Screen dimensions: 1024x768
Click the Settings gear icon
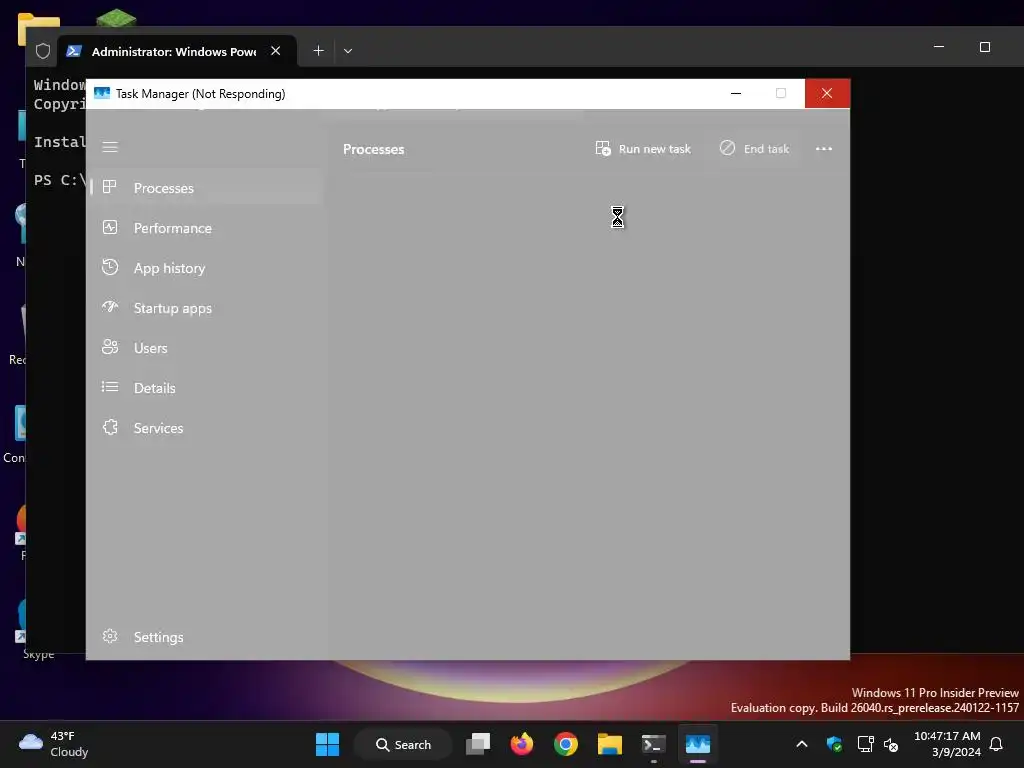click(110, 636)
